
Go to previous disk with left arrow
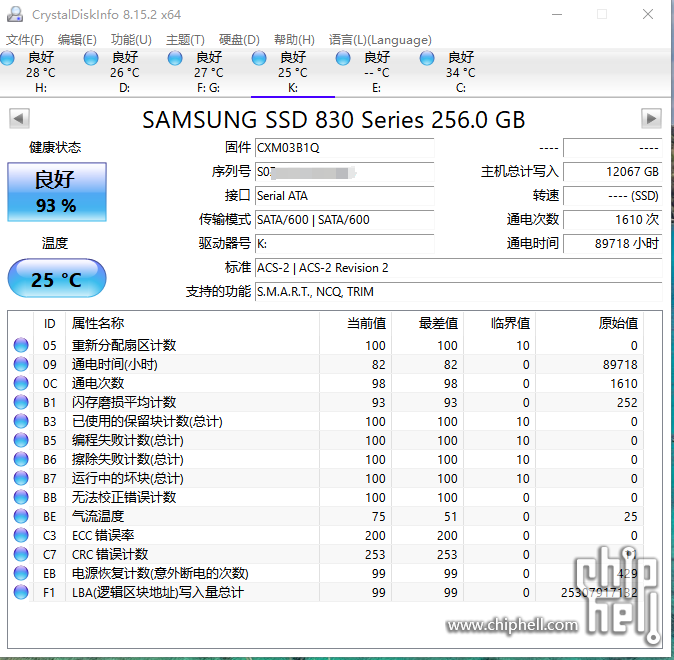pos(19,118)
